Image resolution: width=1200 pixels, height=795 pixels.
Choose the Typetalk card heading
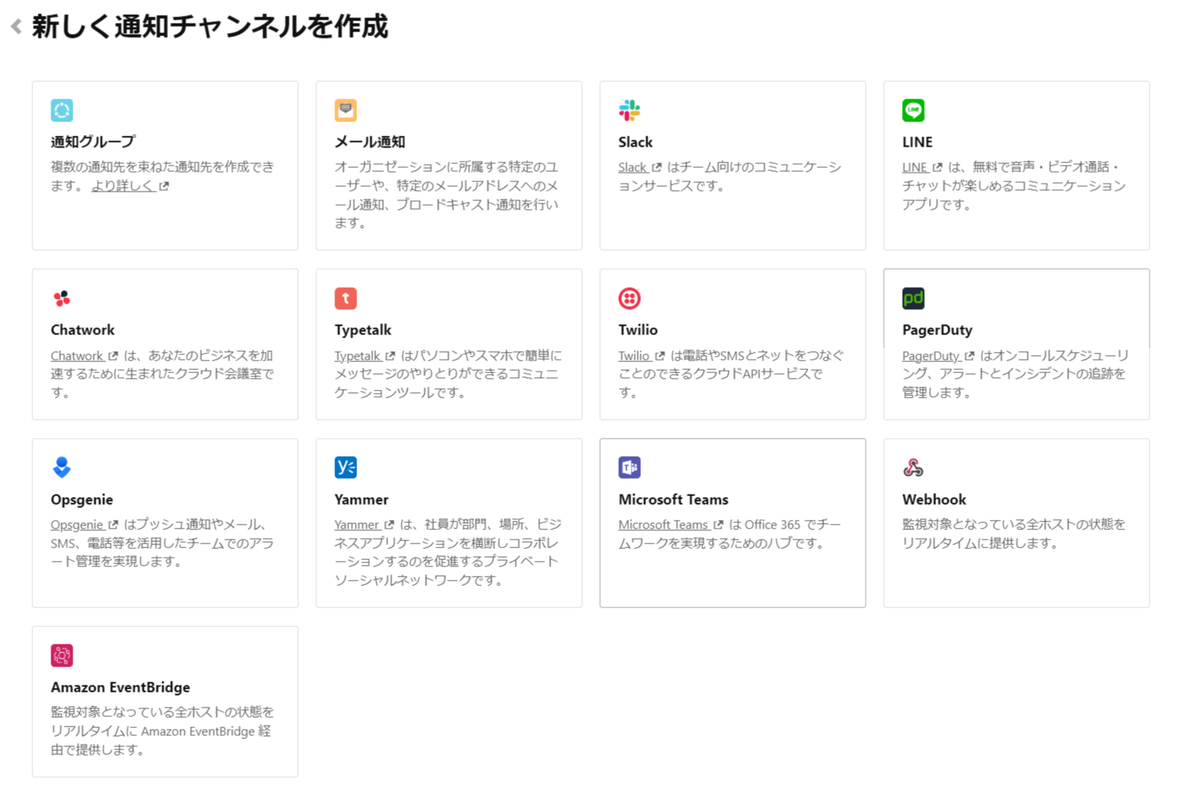(x=364, y=330)
